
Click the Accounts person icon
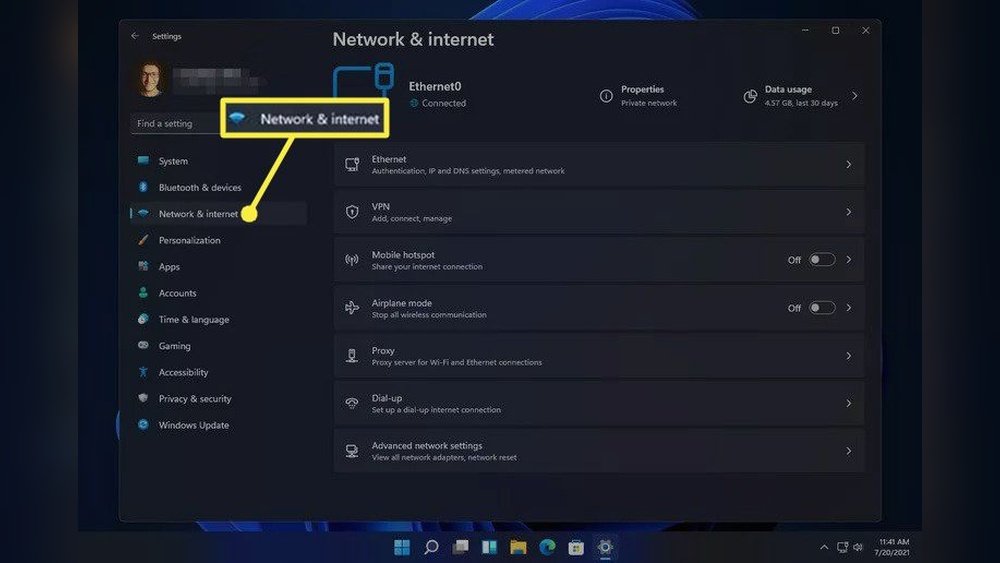click(143, 293)
